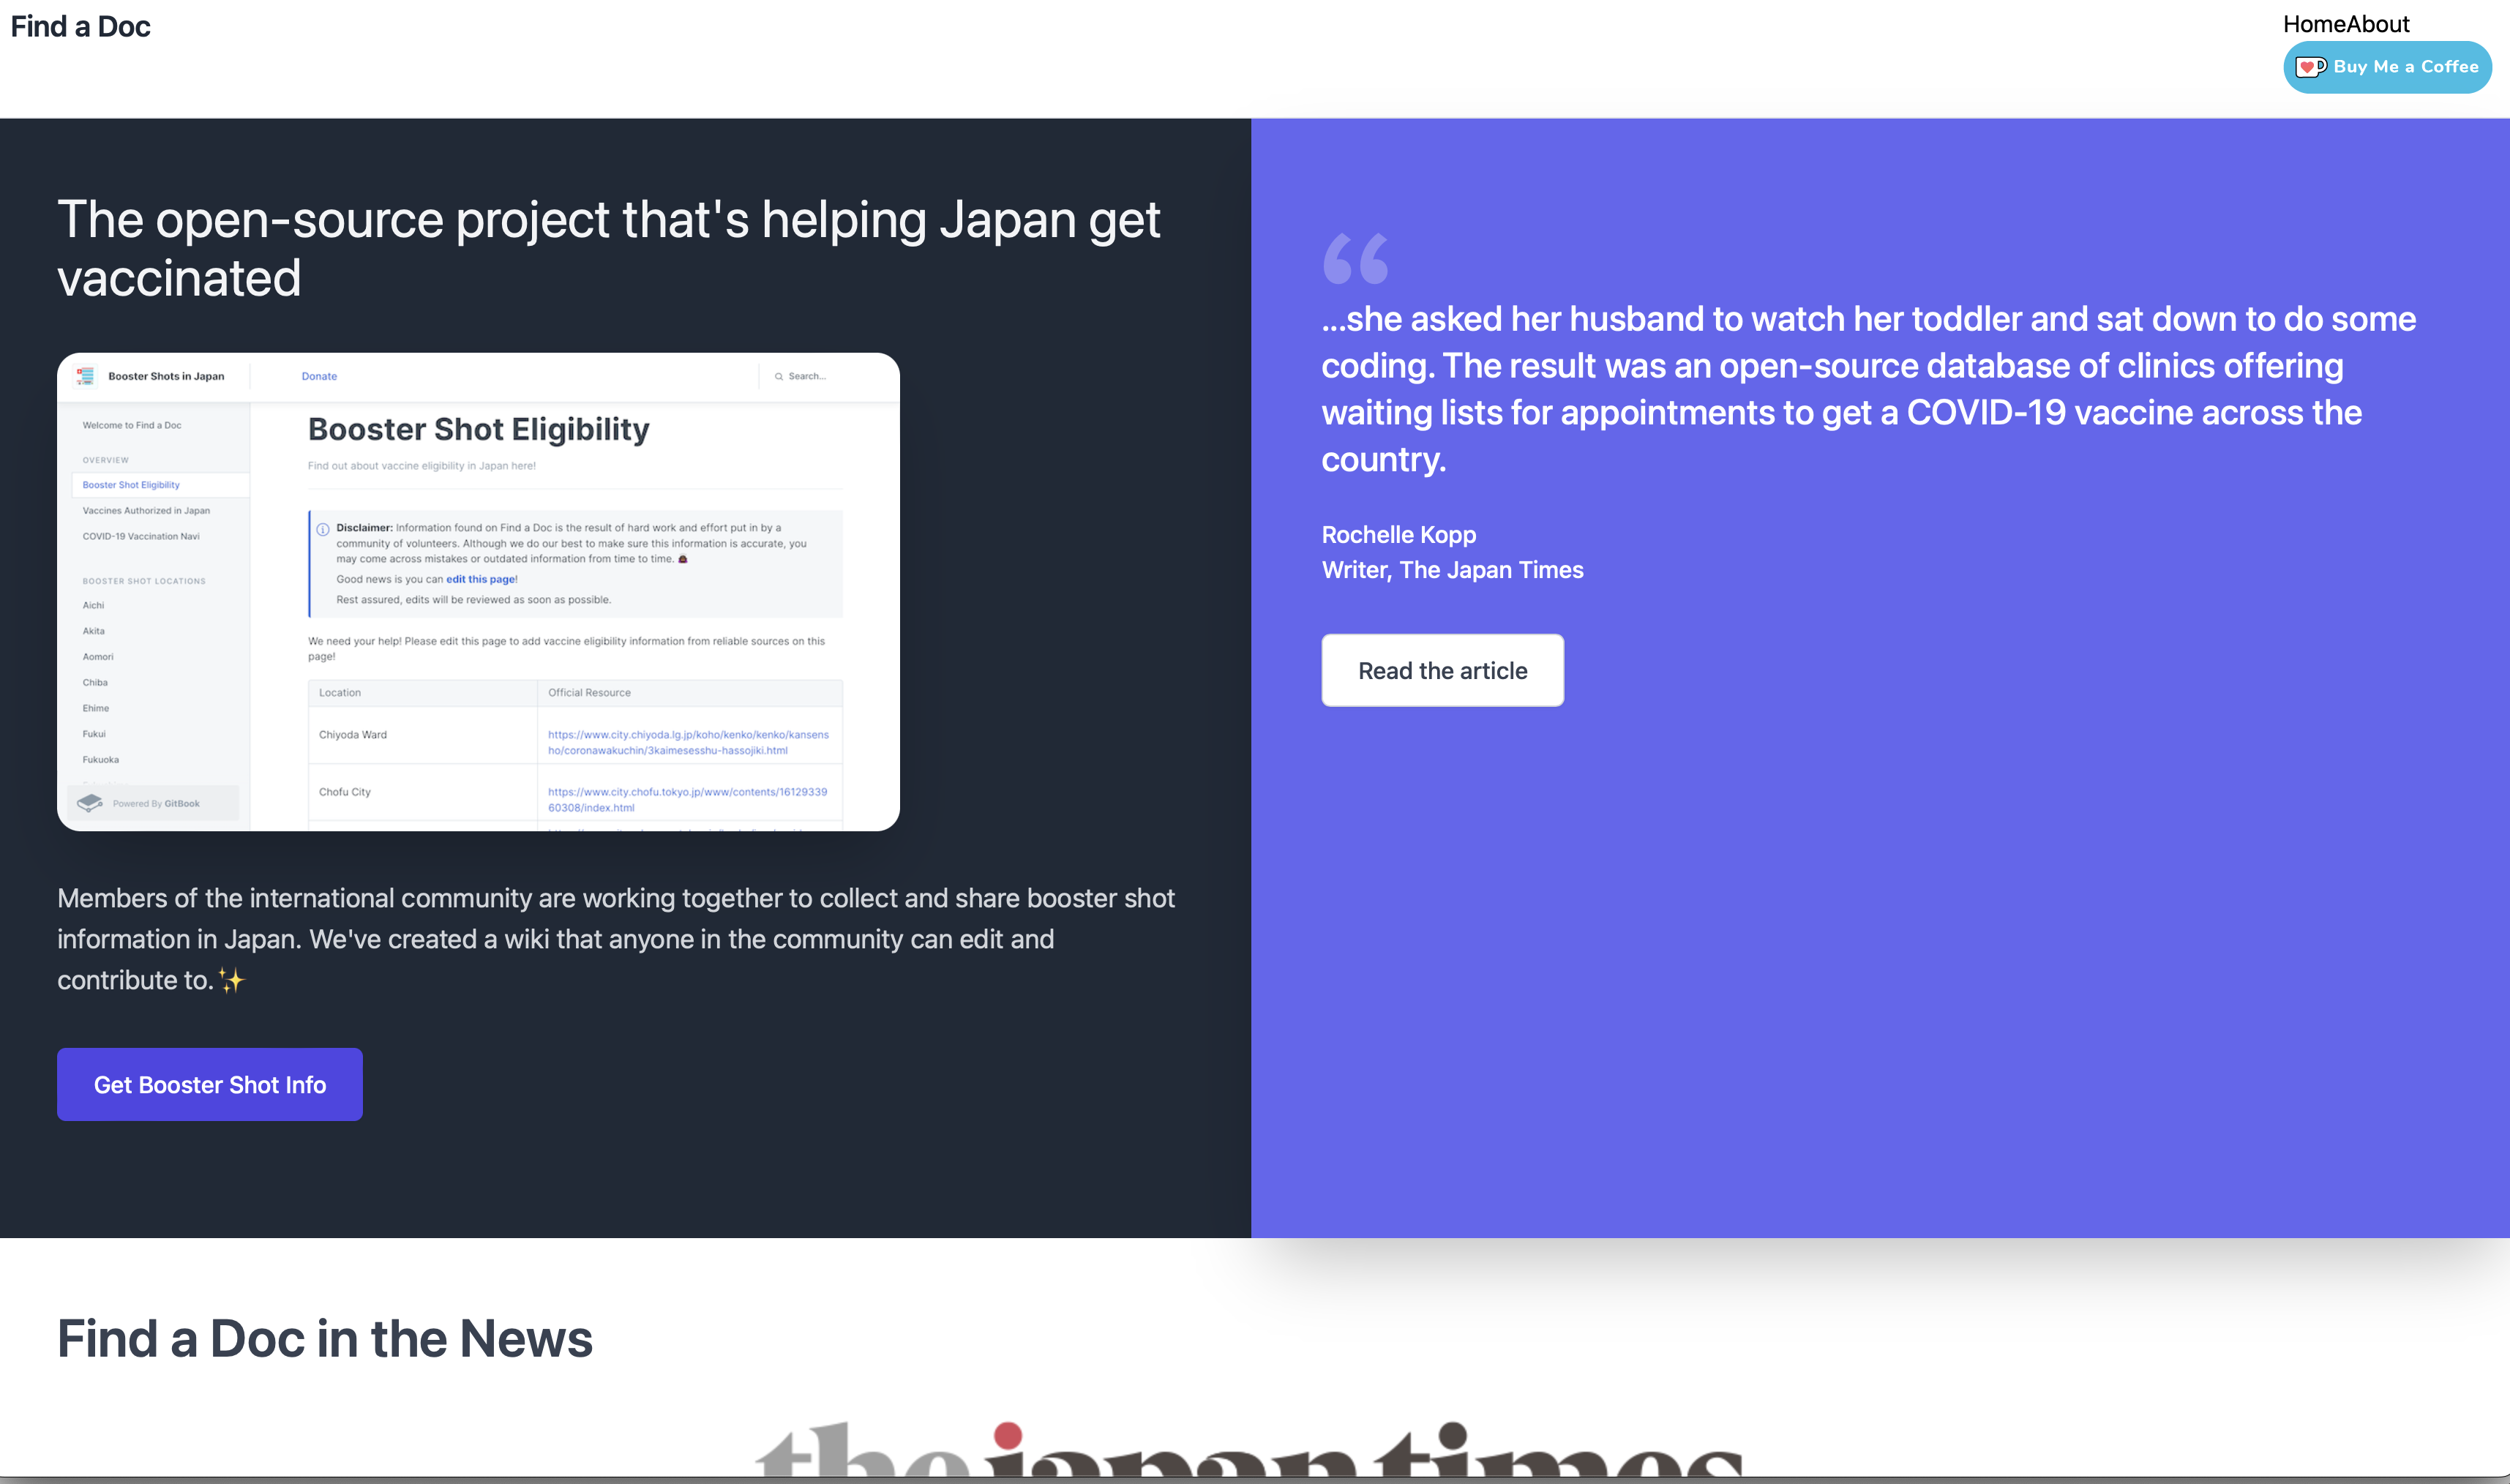
Task: Click the sparkles emoji after 'contribute to.'
Action: click(x=231, y=981)
